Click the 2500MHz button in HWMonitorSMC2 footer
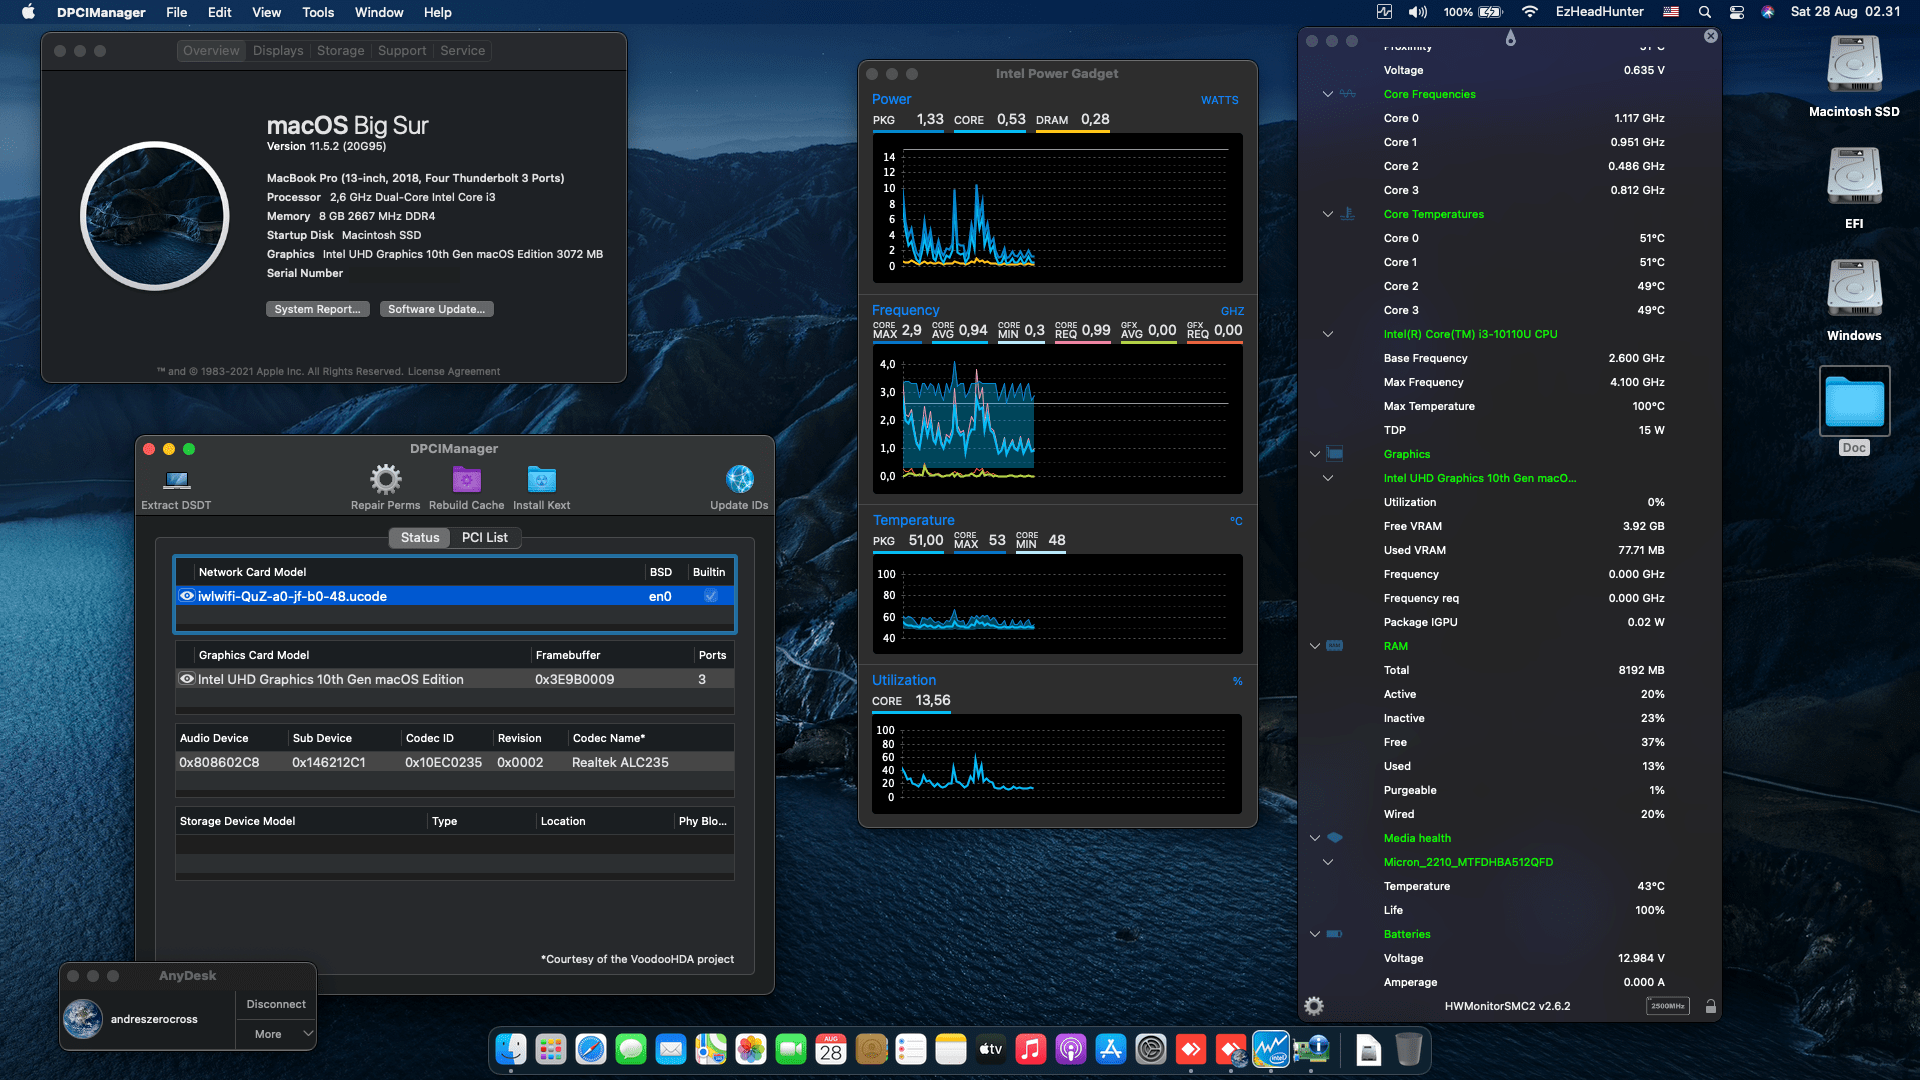 click(1667, 1006)
